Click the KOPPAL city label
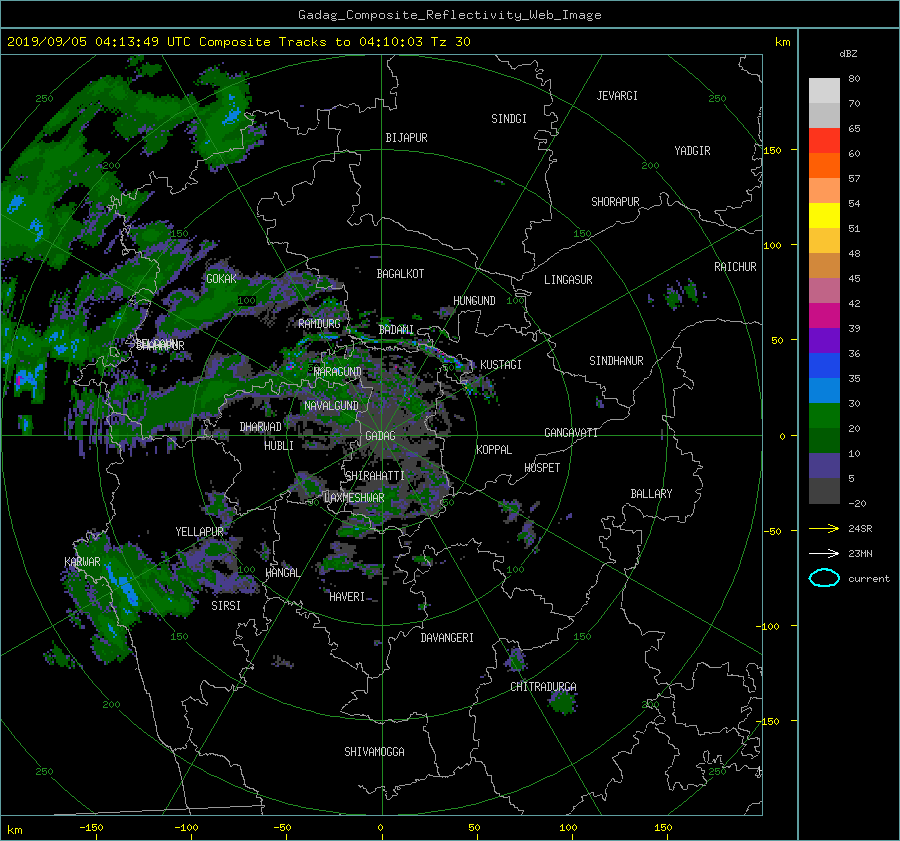 click(x=494, y=450)
